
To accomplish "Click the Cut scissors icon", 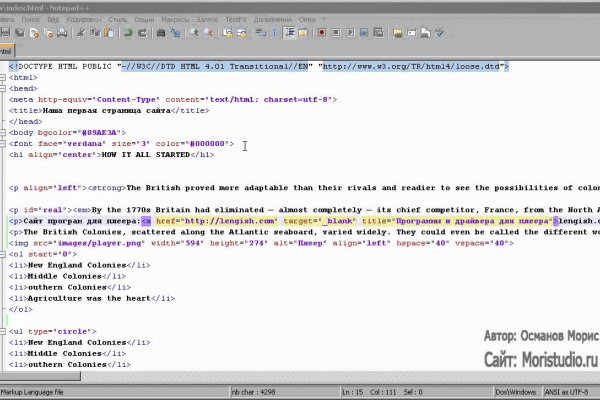I will (79, 32).
